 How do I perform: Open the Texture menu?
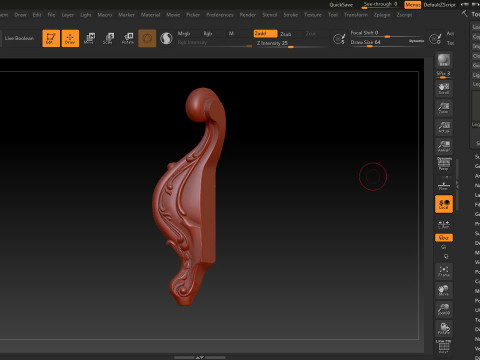pyautogui.click(x=313, y=15)
